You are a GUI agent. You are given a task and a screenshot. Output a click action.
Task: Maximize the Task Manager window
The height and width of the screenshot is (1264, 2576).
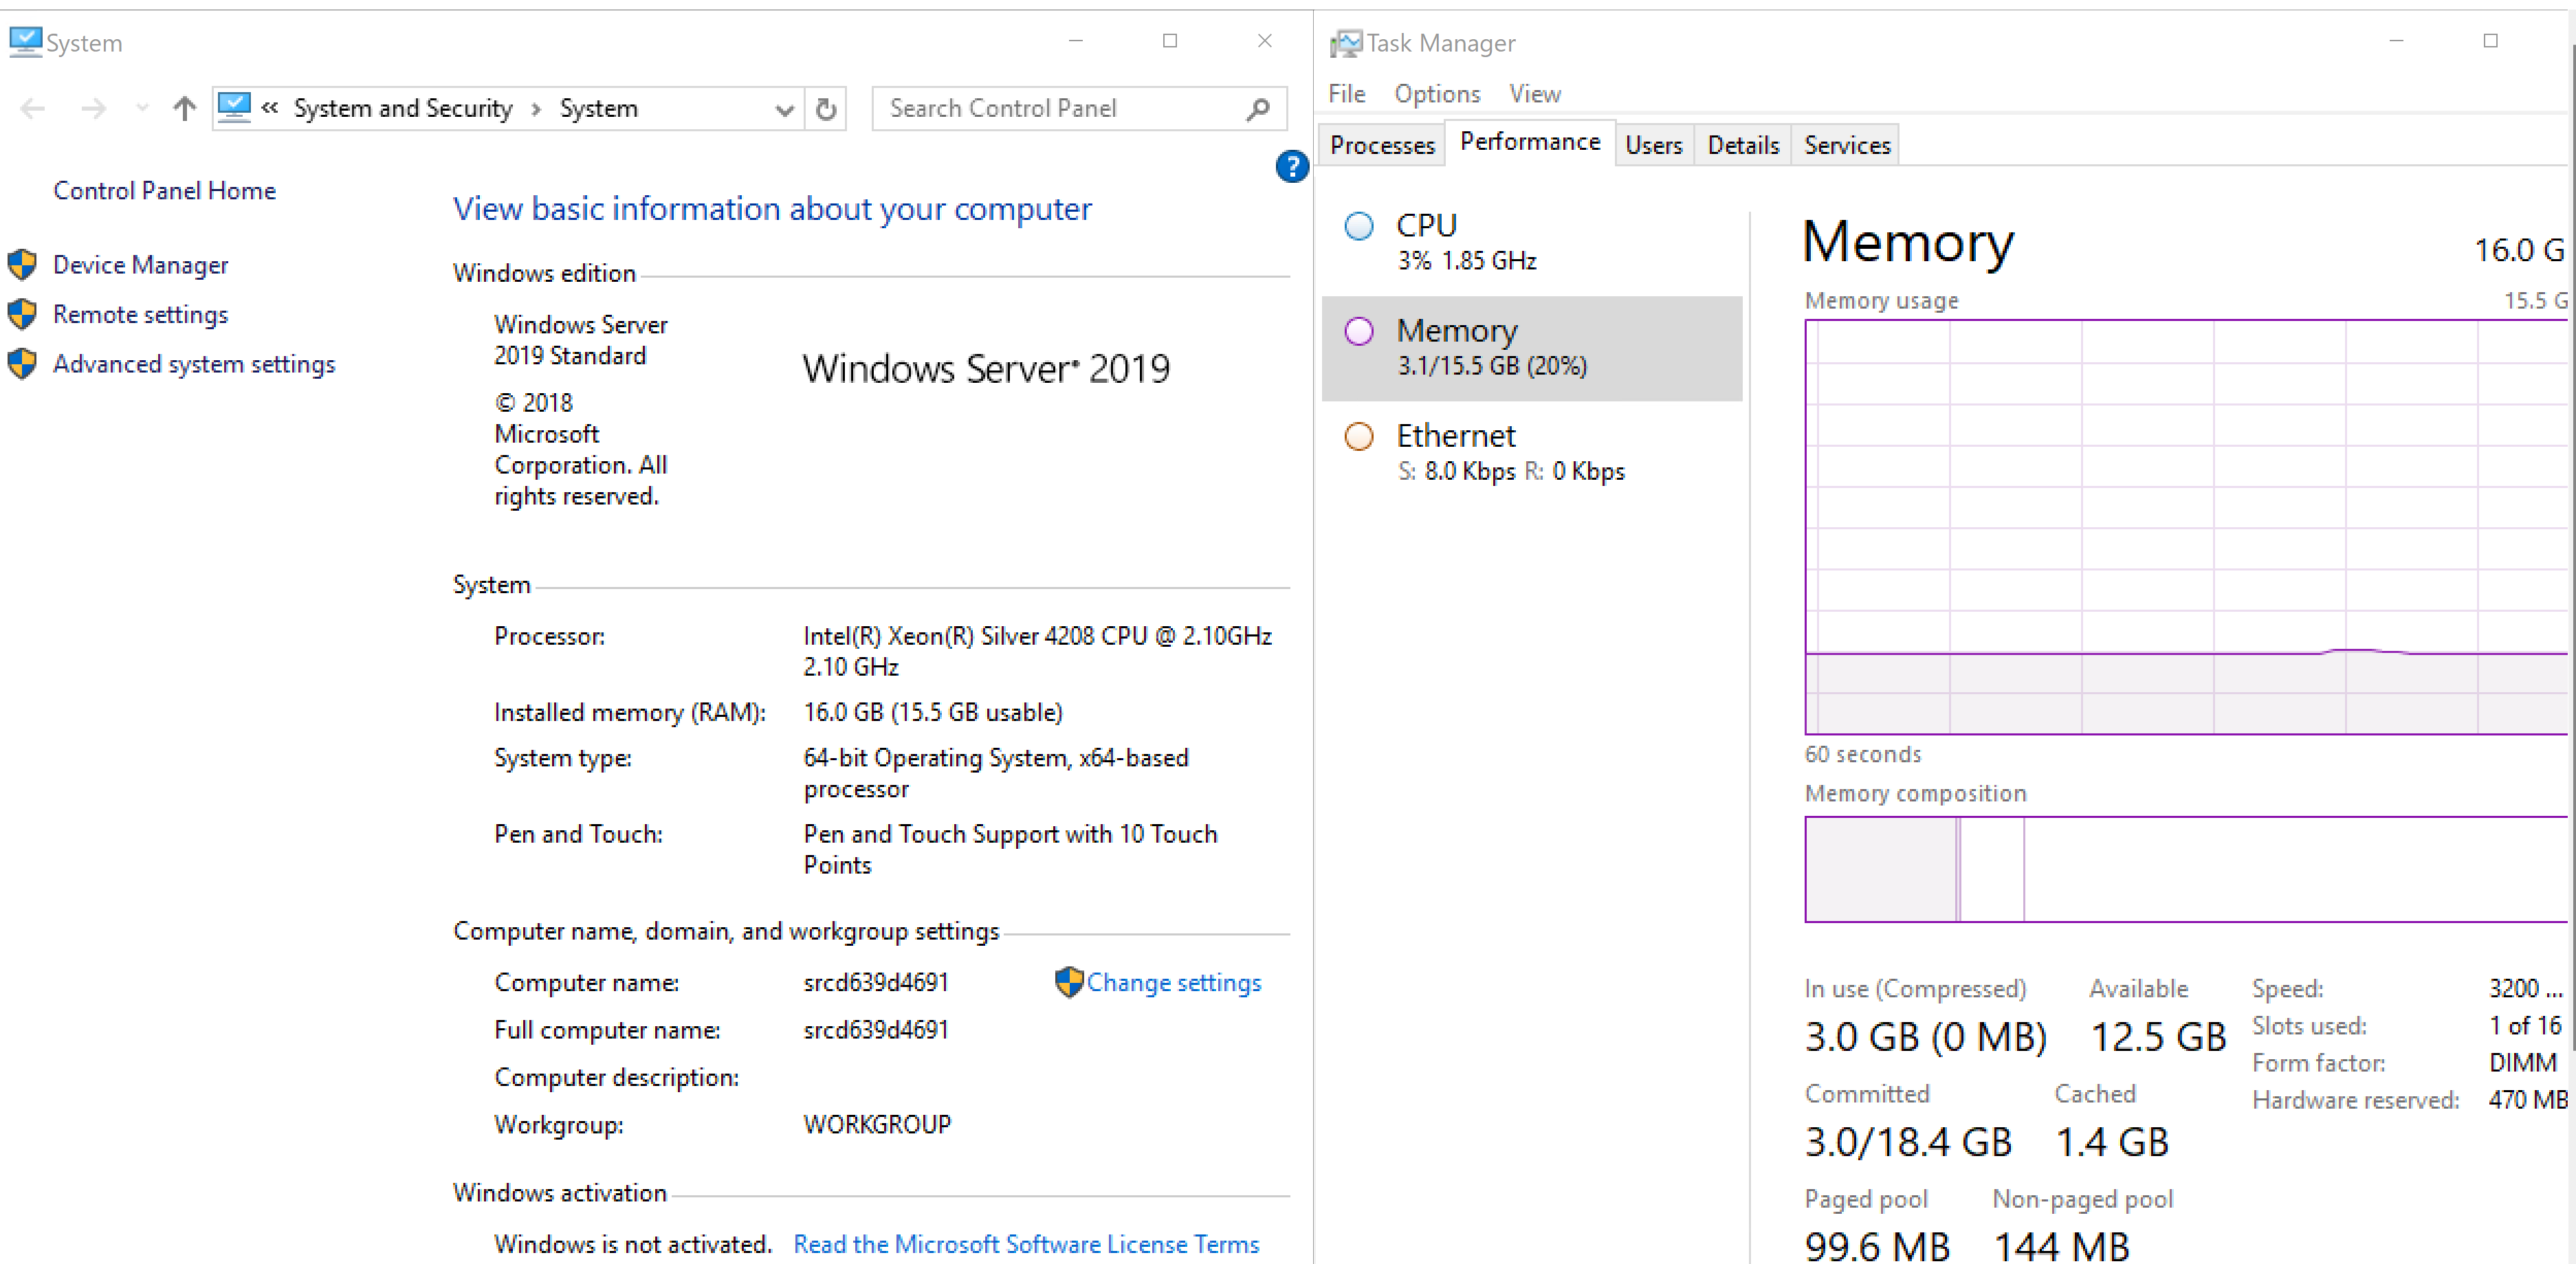[x=2490, y=41]
